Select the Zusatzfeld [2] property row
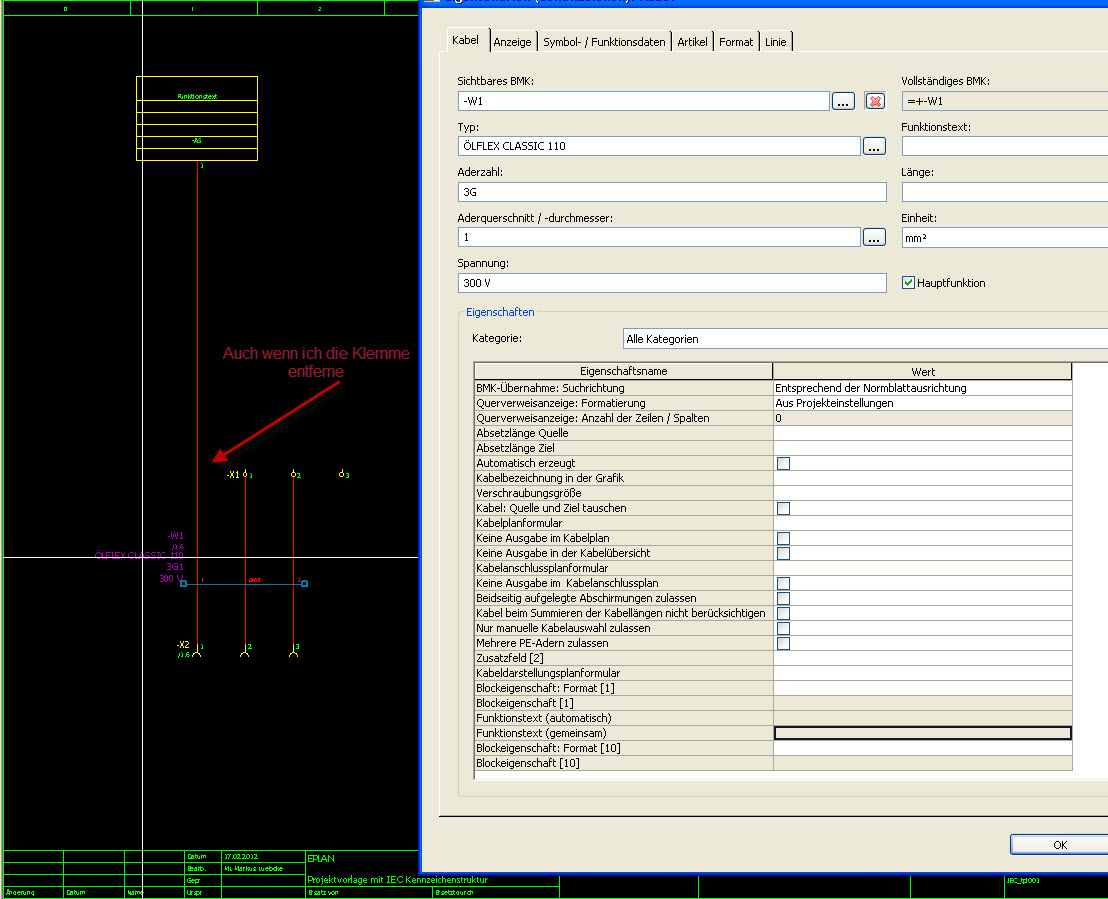This screenshot has width=1108, height=899. [773, 659]
